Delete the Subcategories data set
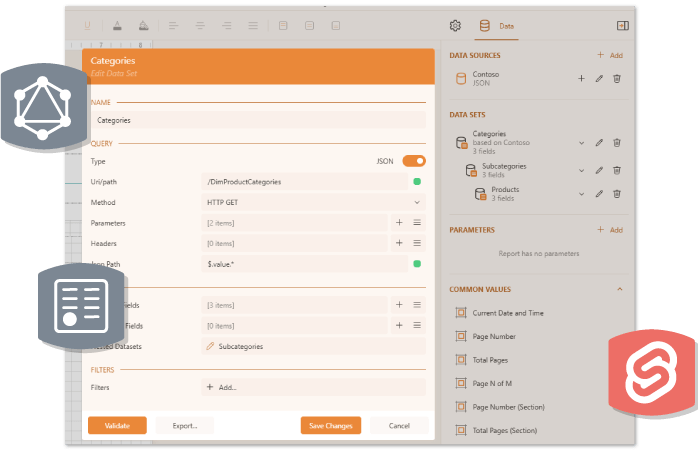This screenshot has height=450, width=698. (x=617, y=170)
